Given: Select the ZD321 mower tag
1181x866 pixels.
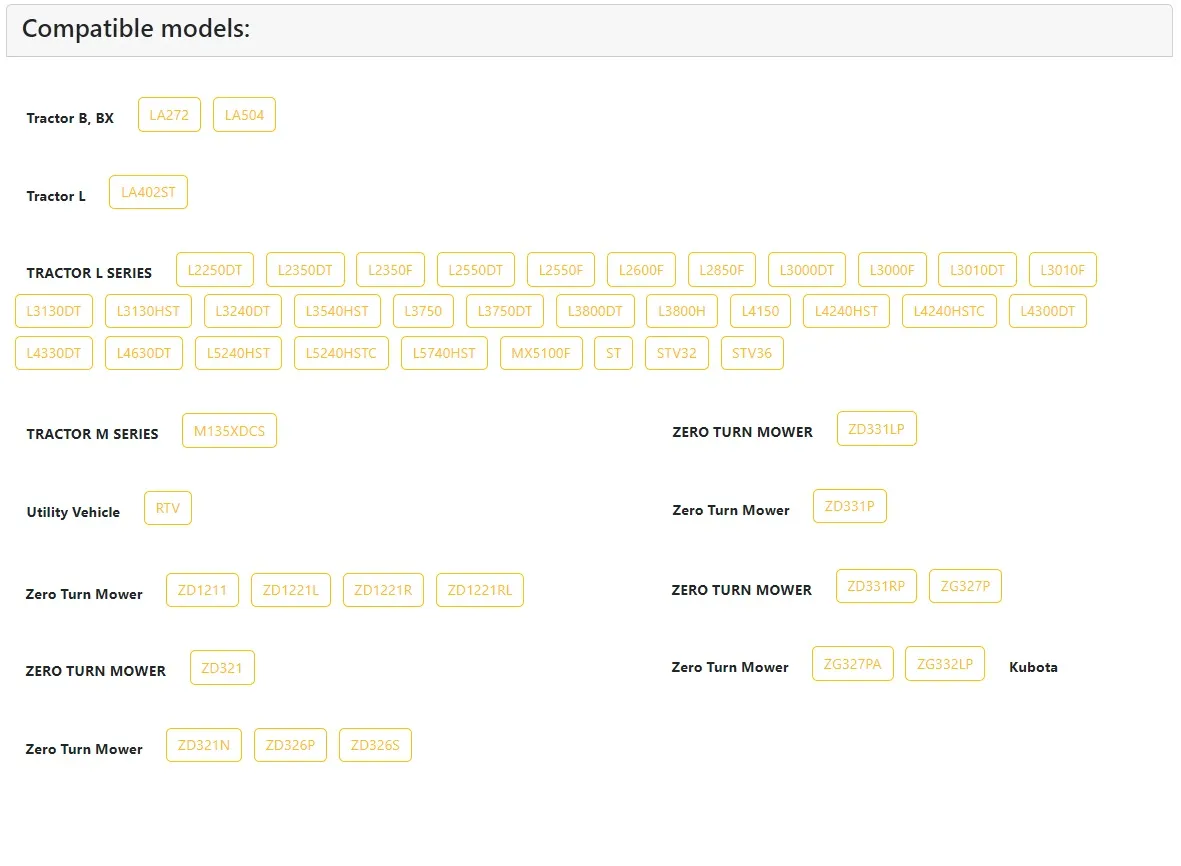Looking at the screenshot, I should (x=222, y=668).
